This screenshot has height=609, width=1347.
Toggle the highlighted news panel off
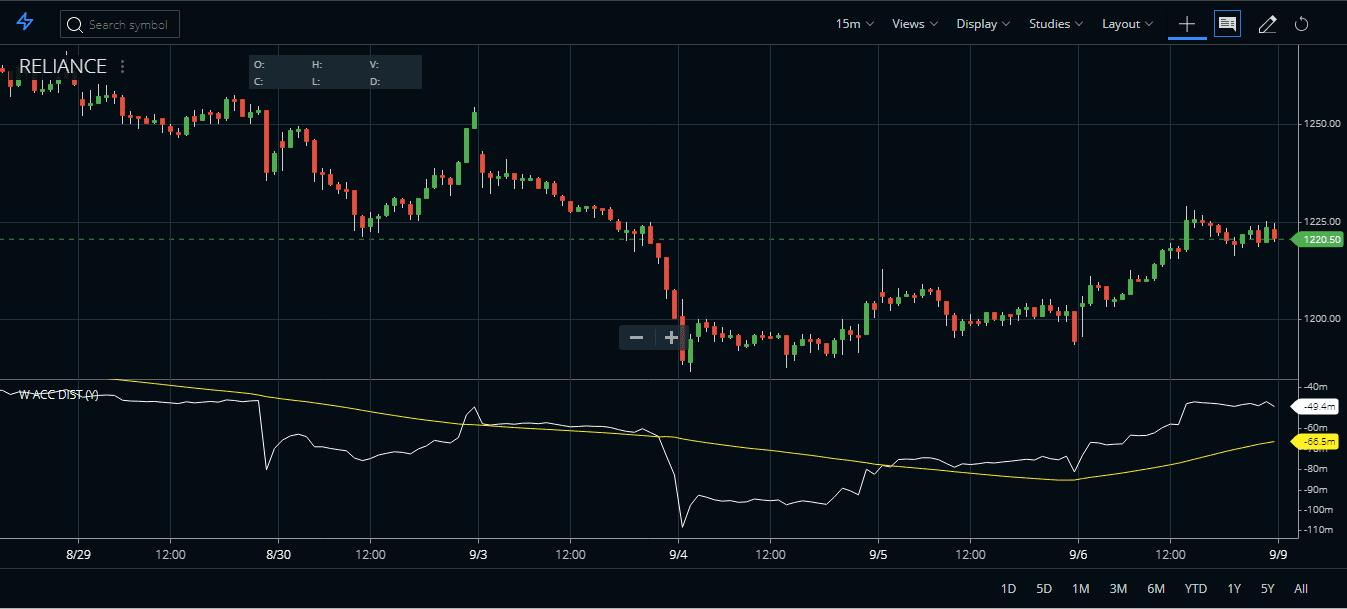click(1227, 23)
